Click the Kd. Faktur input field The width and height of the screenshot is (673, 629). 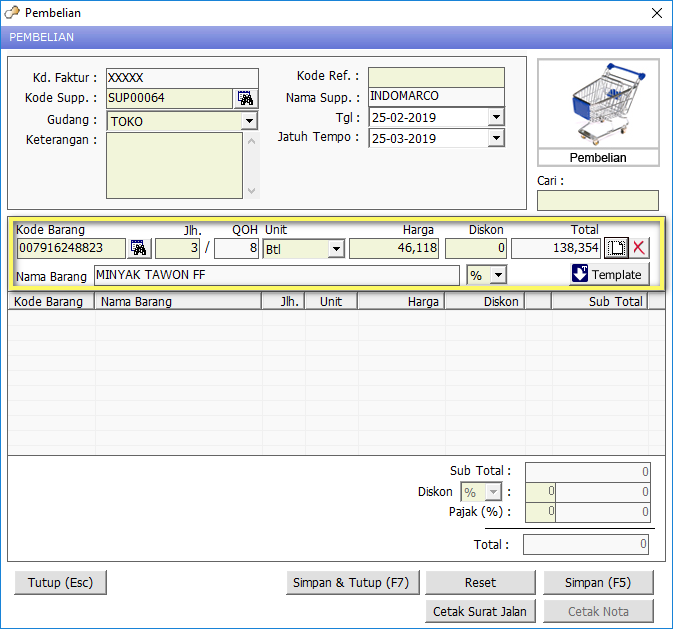pyautogui.click(x=181, y=77)
